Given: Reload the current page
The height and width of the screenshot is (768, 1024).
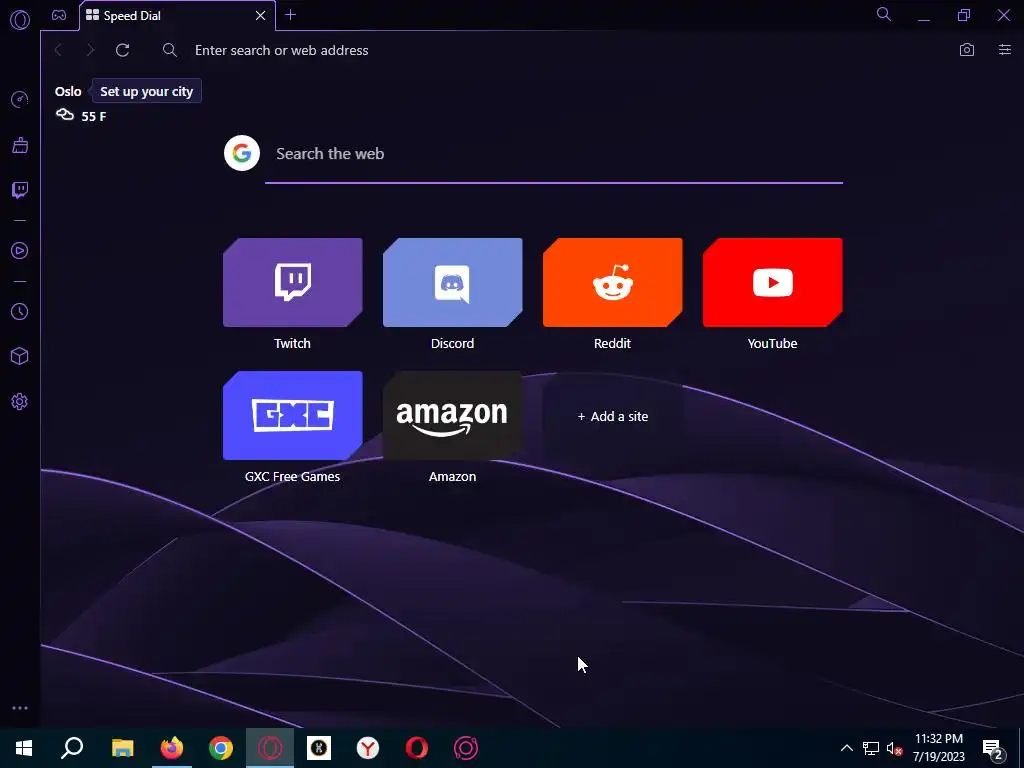Looking at the screenshot, I should [123, 50].
